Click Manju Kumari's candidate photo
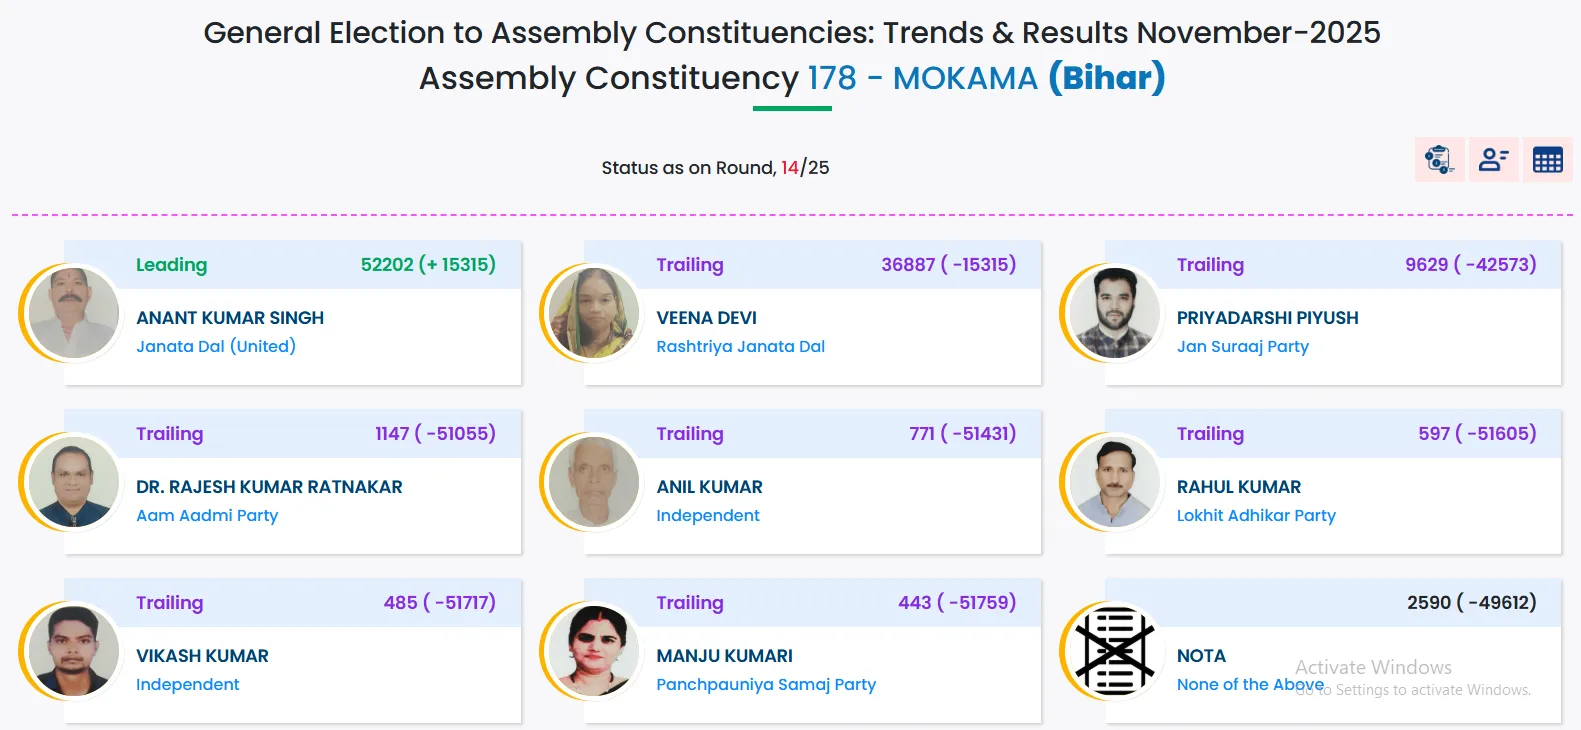The image size is (1581, 730). 594,651
